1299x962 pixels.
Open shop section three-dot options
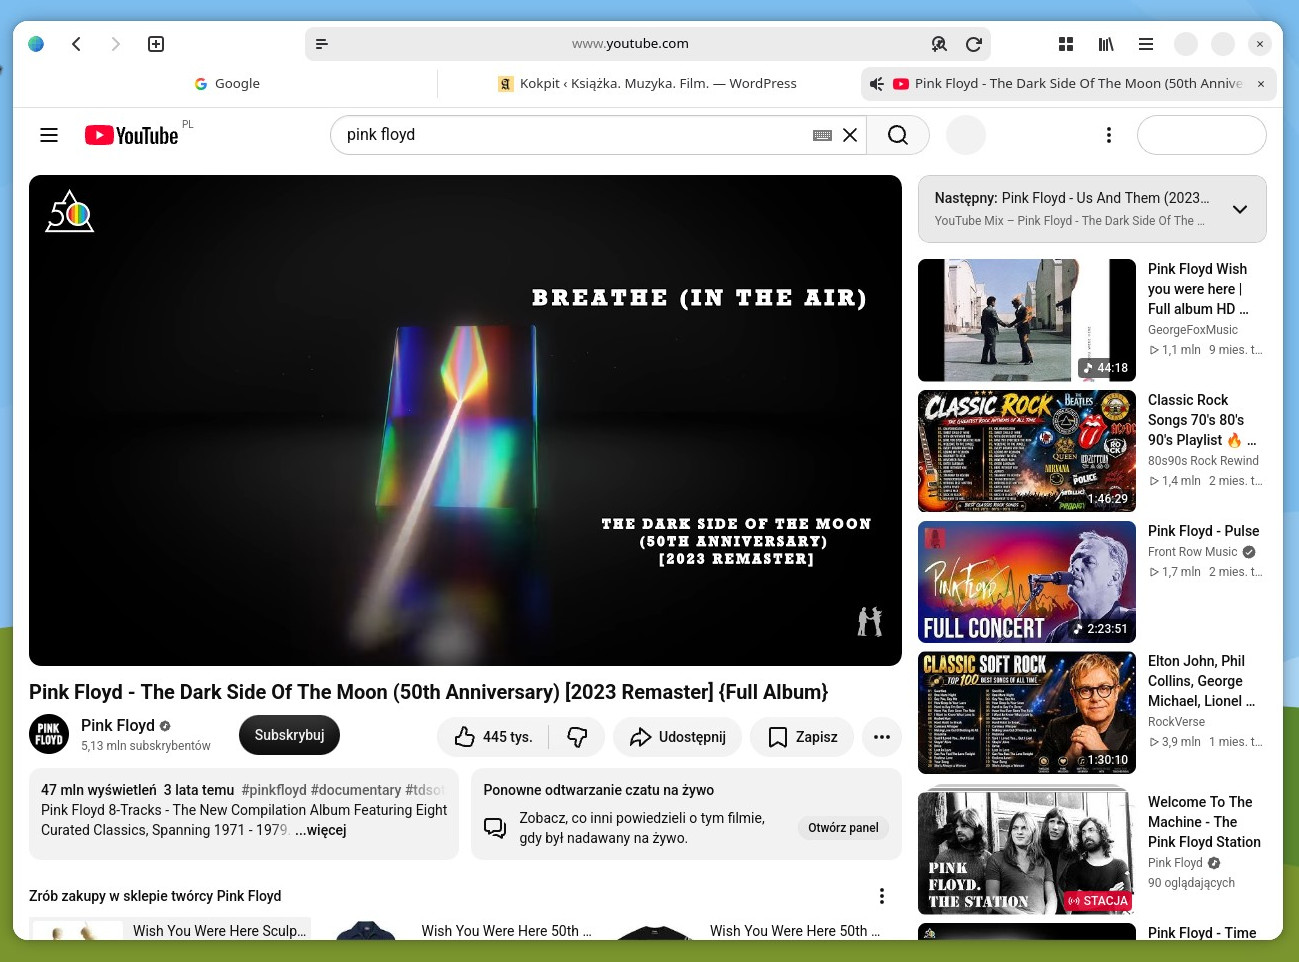882,896
